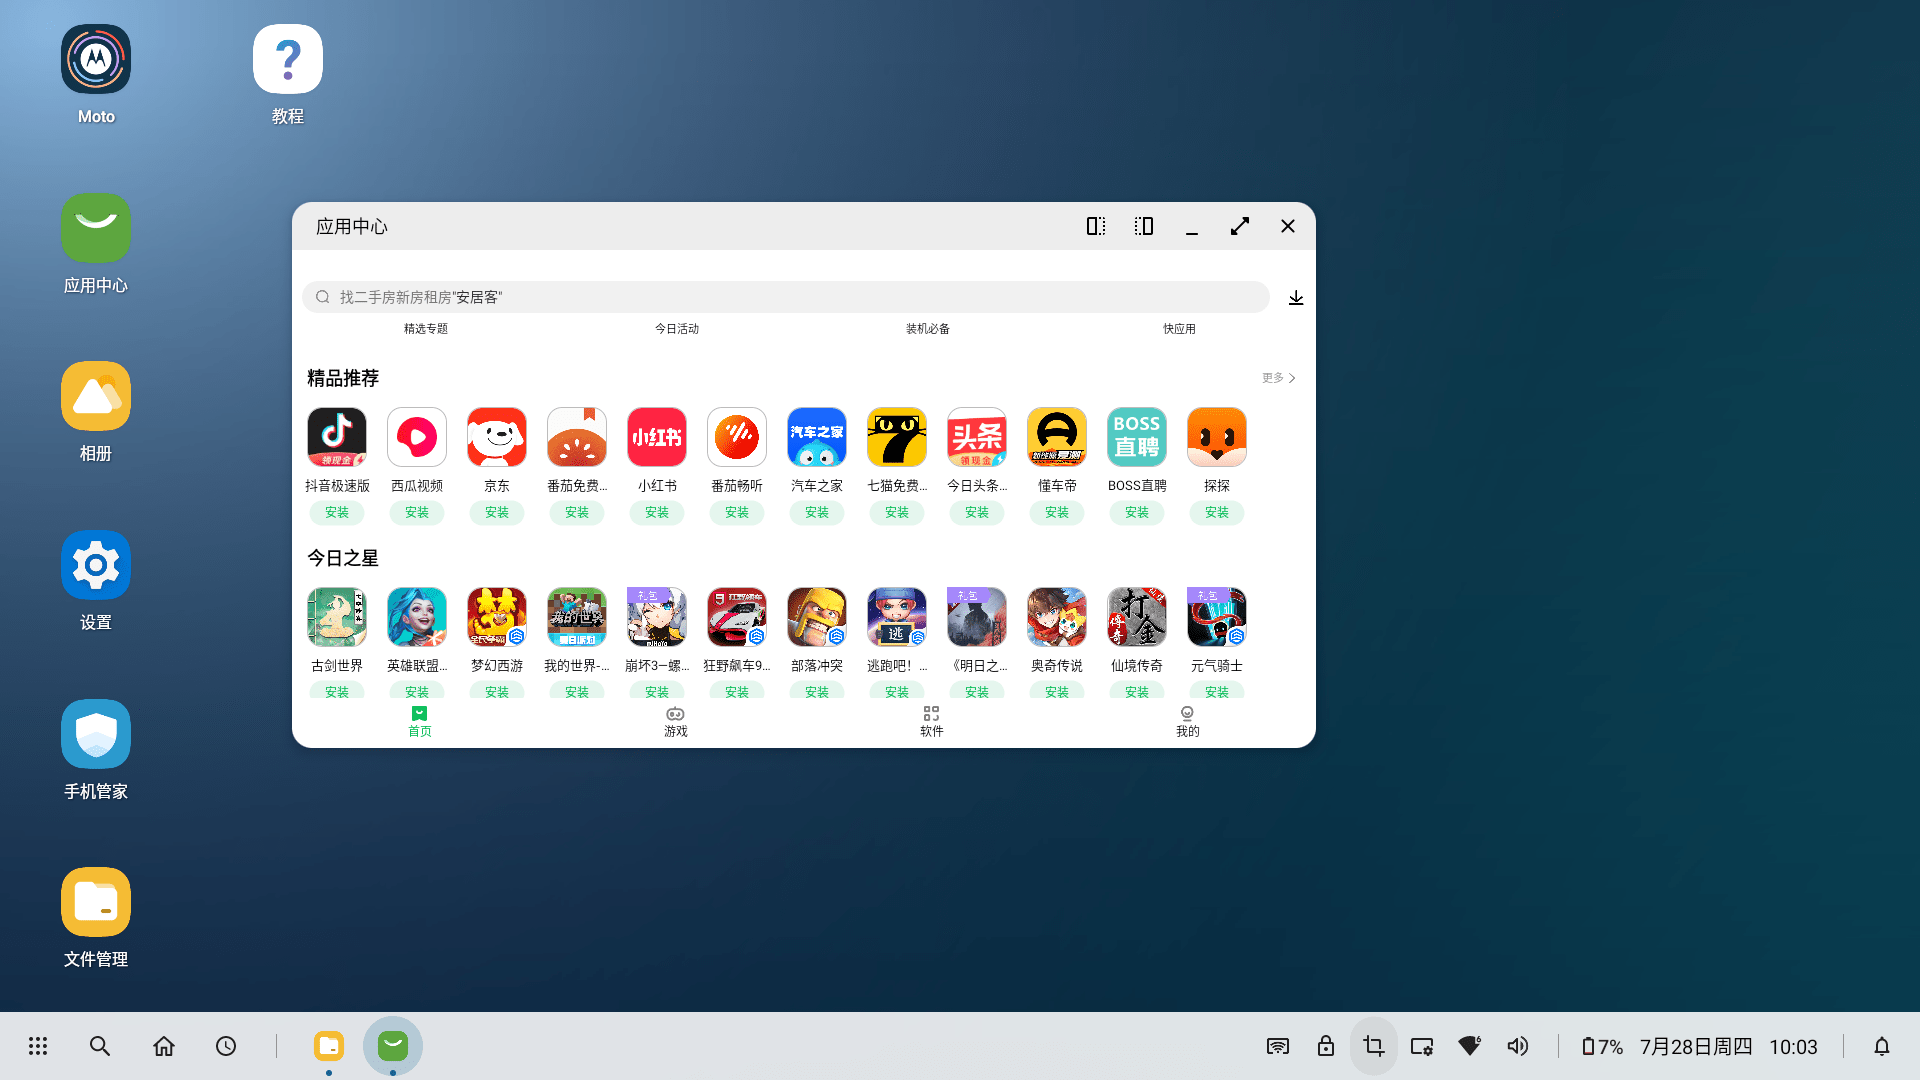
Task: Open recent apps clock icon
Action: [x=226, y=1046]
